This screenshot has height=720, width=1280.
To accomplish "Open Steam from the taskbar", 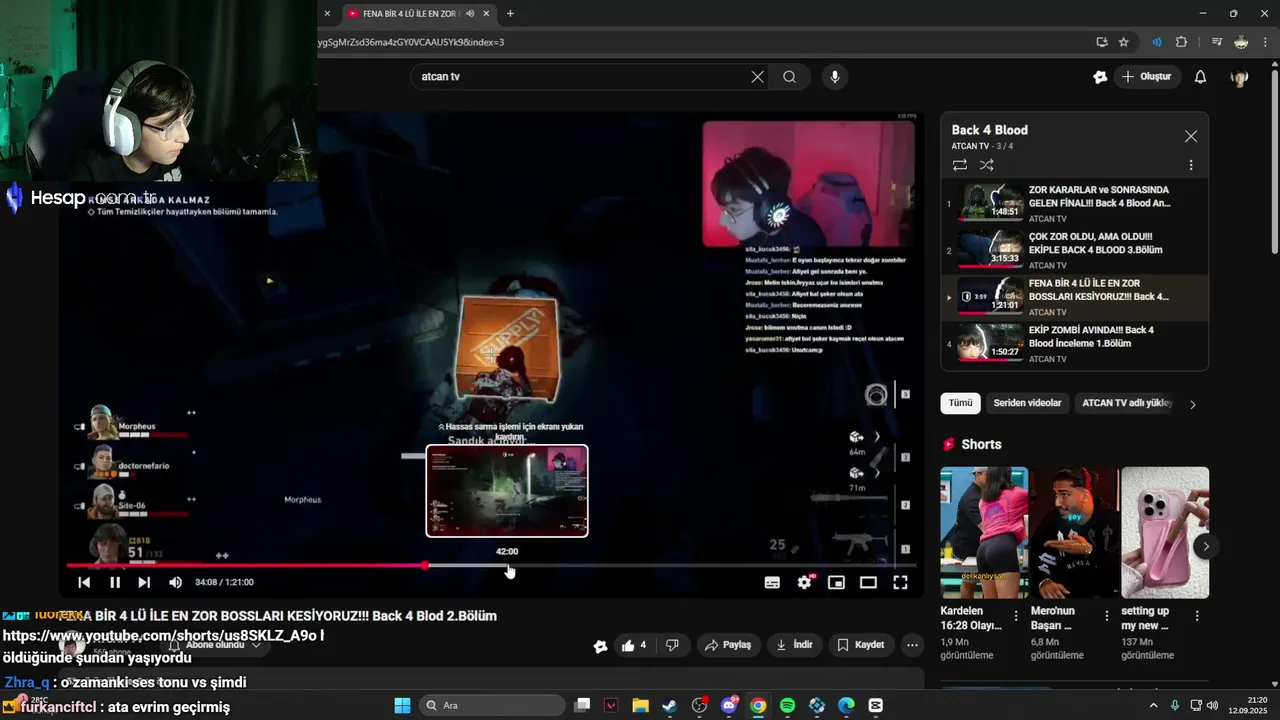I will pos(670,706).
